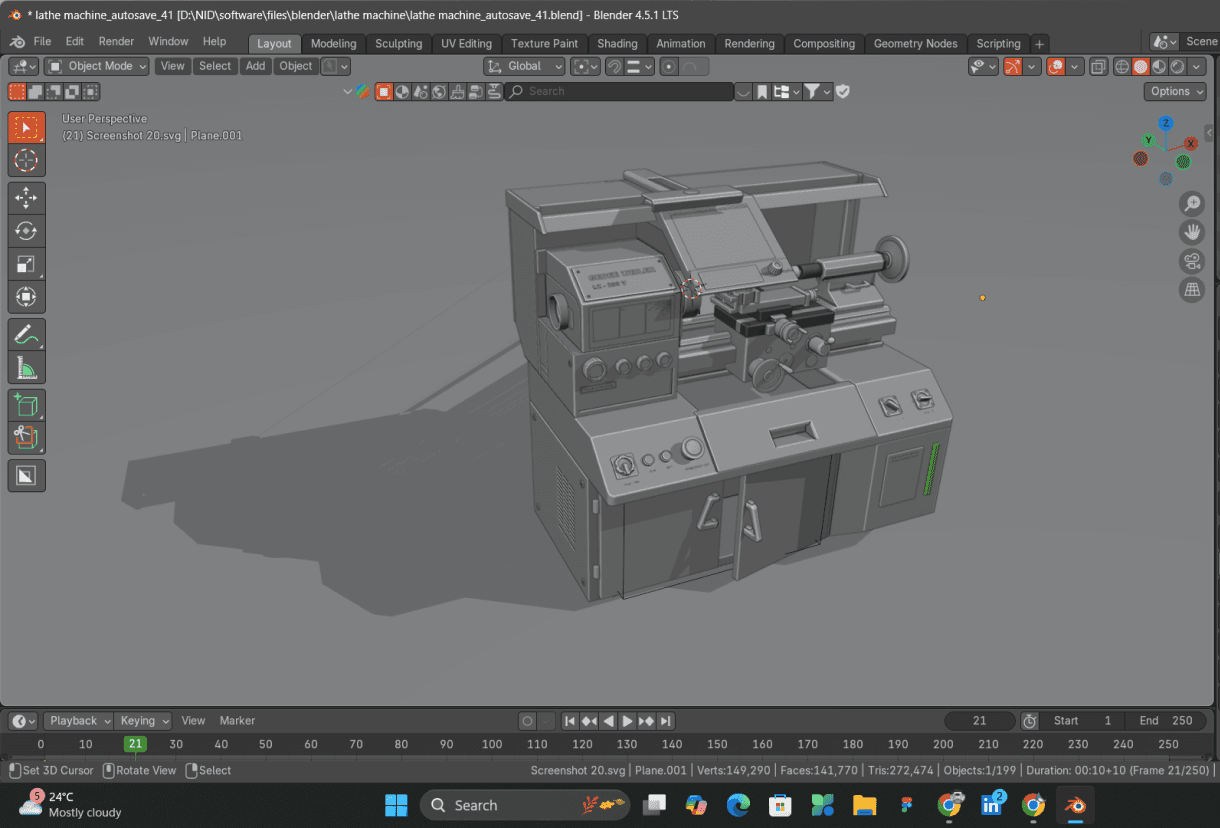The width and height of the screenshot is (1220, 828).
Task: Select the Rotate tool
Action: tap(27, 231)
